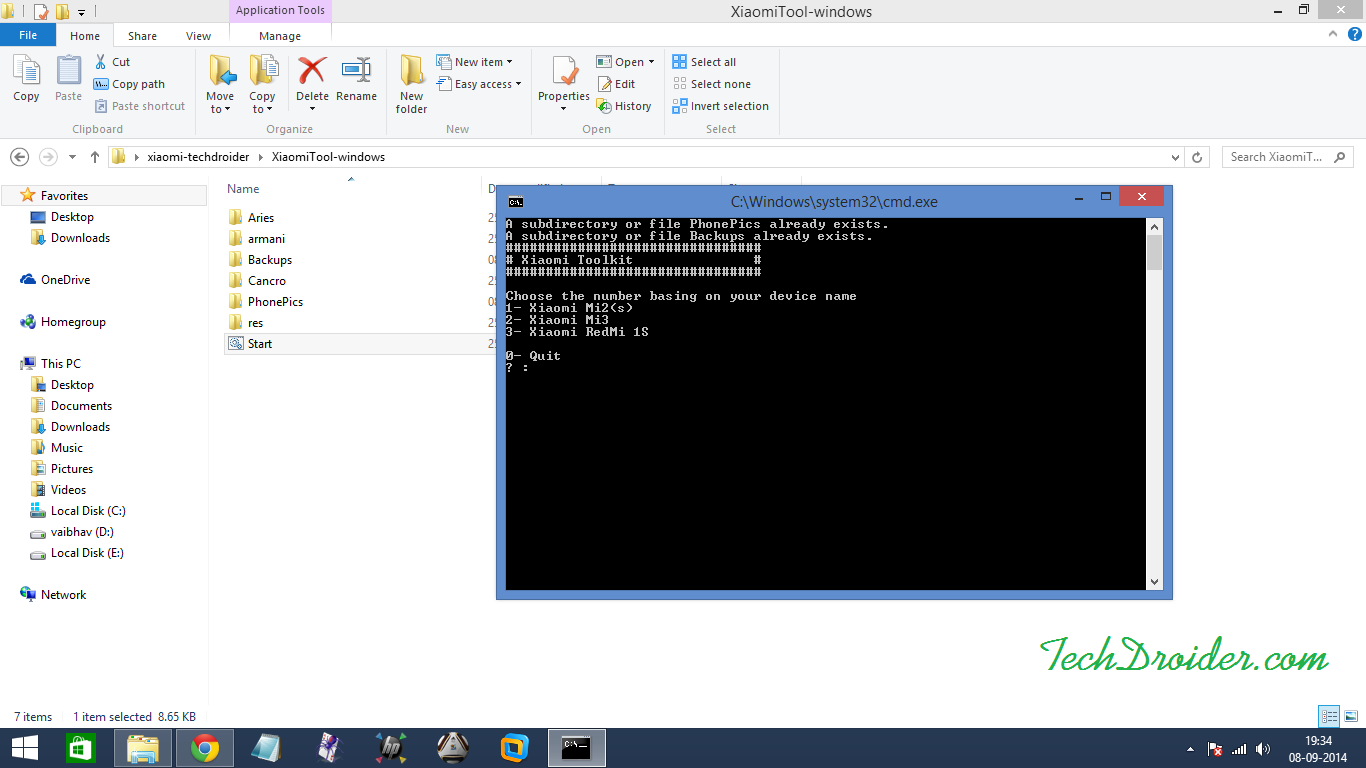The image size is (1366, 768).
Task: Click the Paste icon in the Clipboard group
Action: [67, 80]
